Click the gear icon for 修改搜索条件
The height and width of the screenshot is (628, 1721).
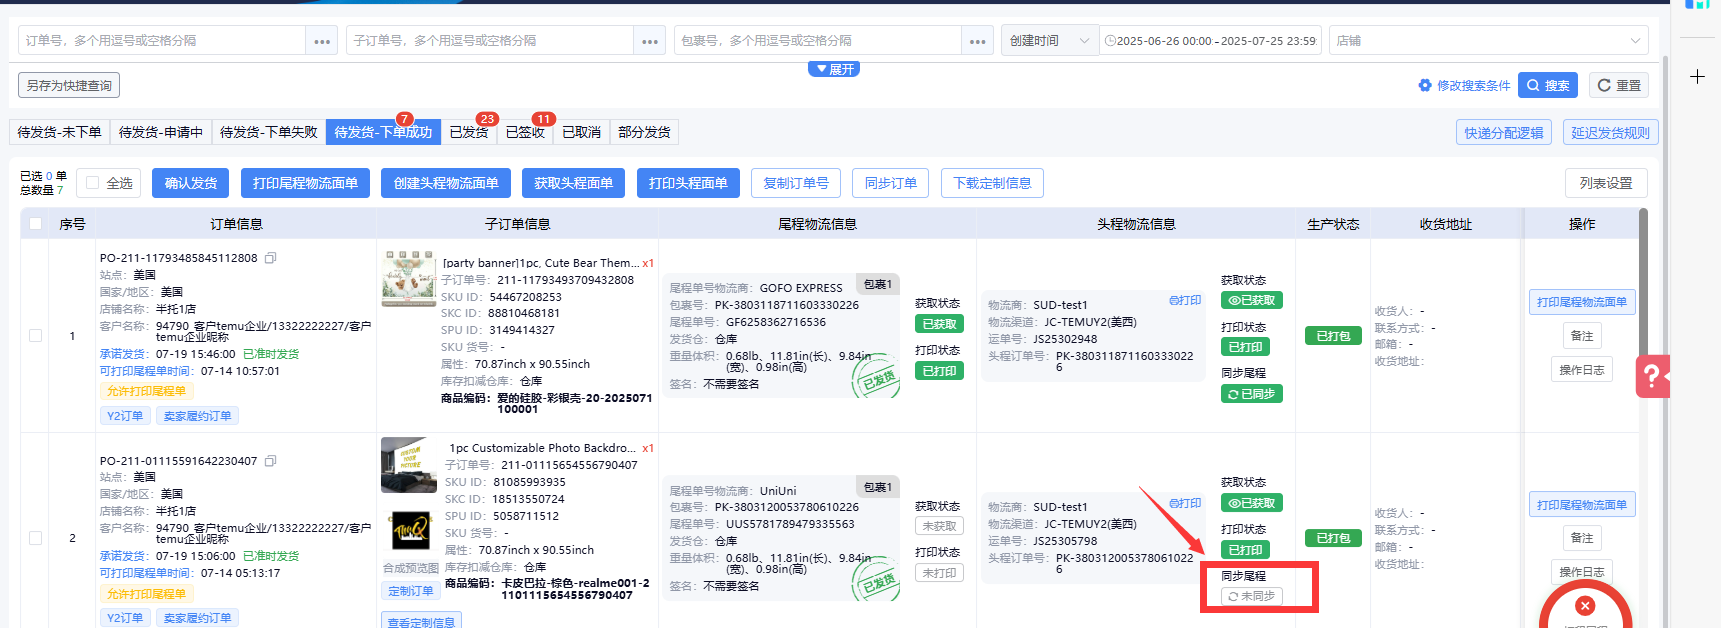pyautogui.click(x=1425, y=86)
